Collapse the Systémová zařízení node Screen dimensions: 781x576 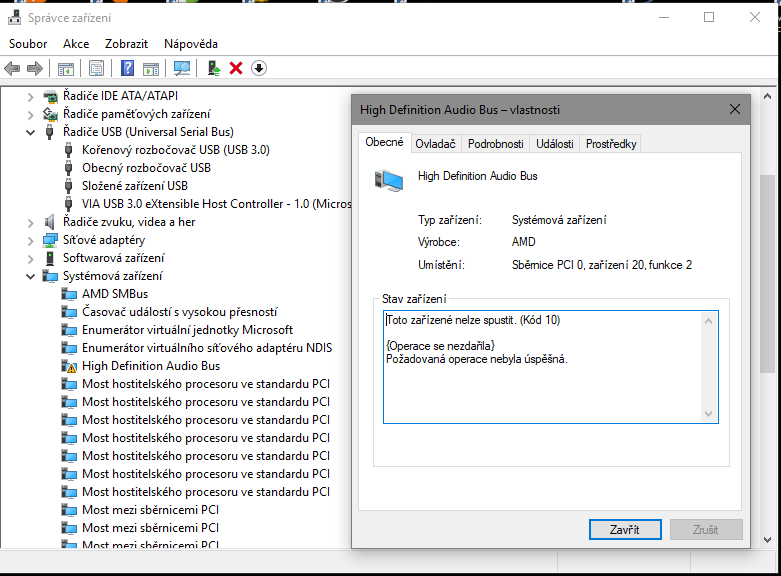pyautogui.click(x=30, y=277)
